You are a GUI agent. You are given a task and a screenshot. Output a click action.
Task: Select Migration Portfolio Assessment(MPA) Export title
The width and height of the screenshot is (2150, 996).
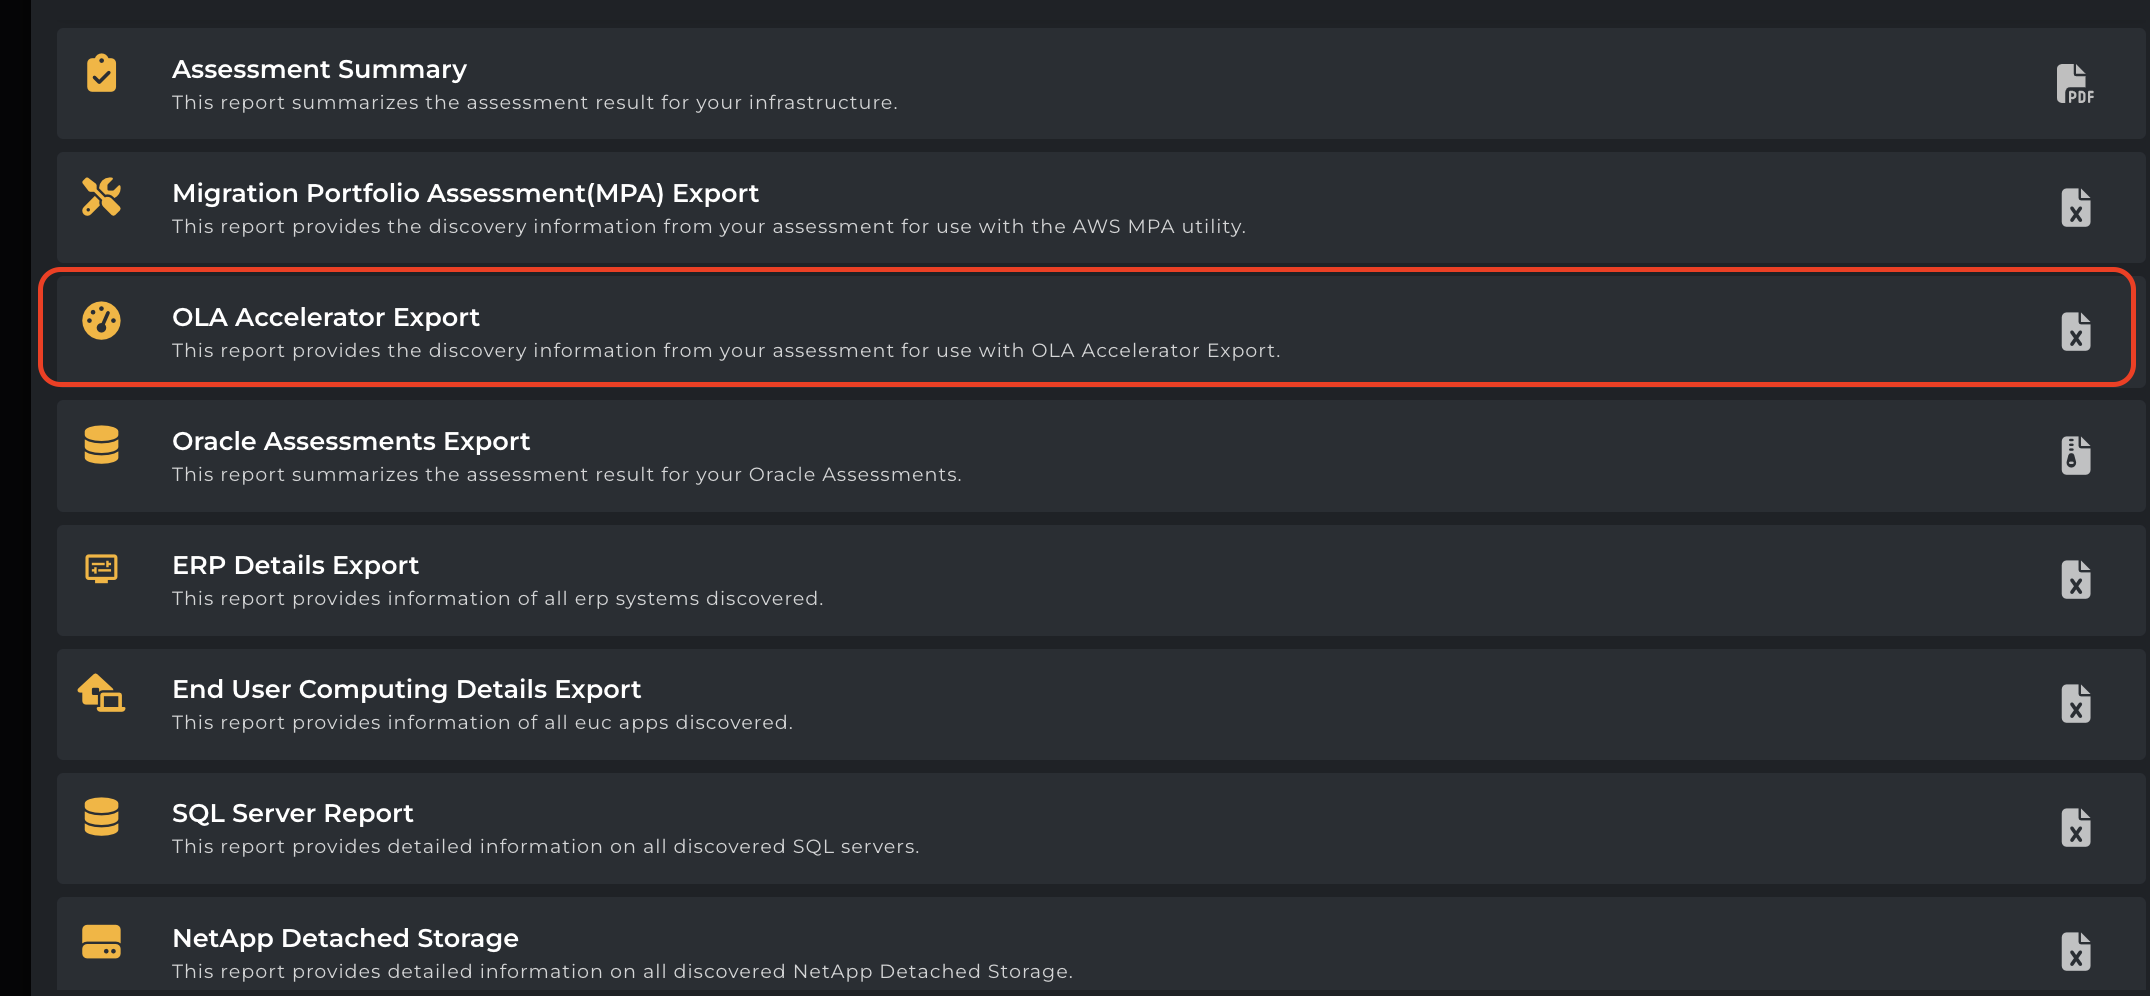click(465, 193)
